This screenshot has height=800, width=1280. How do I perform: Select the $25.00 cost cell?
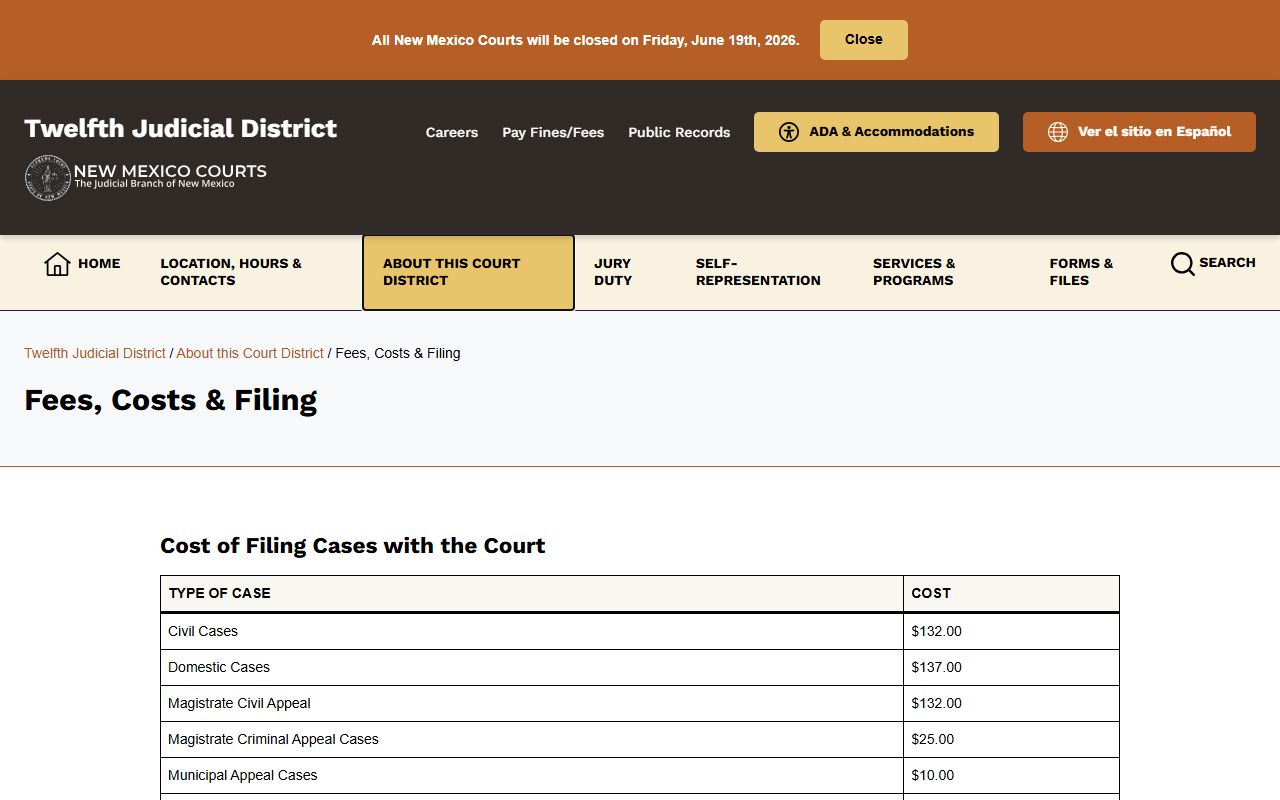click(1011, 739)
